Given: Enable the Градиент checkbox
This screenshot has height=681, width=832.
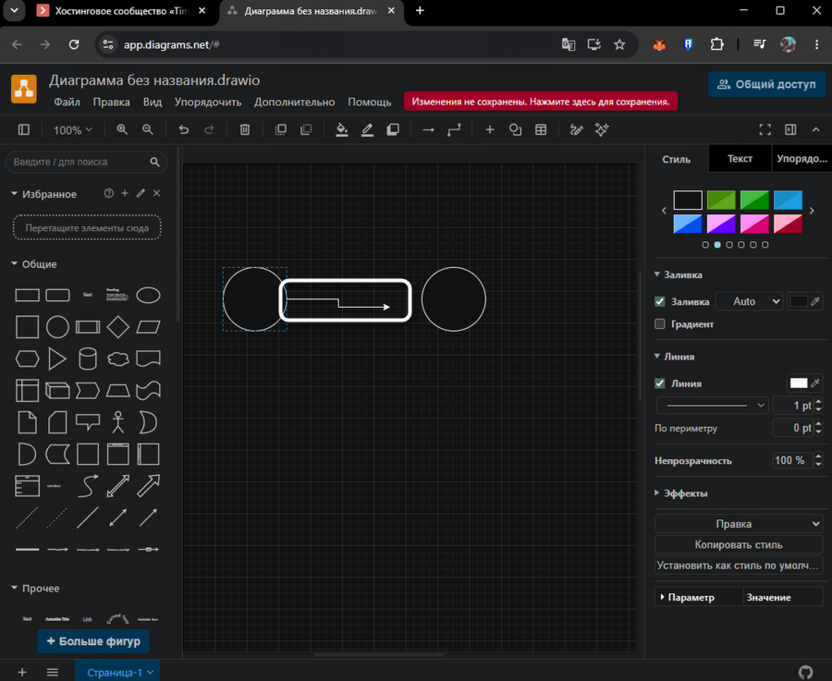Looking at the screenshot, I should coord(660,324).
